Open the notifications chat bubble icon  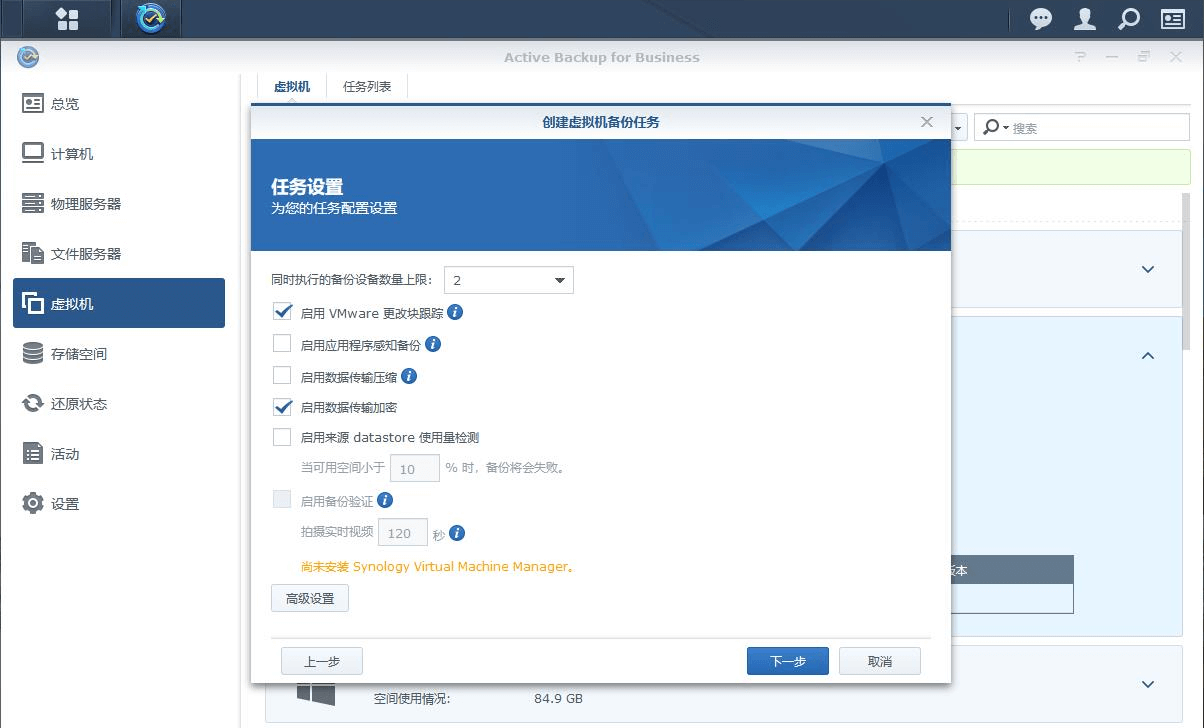1041,19
